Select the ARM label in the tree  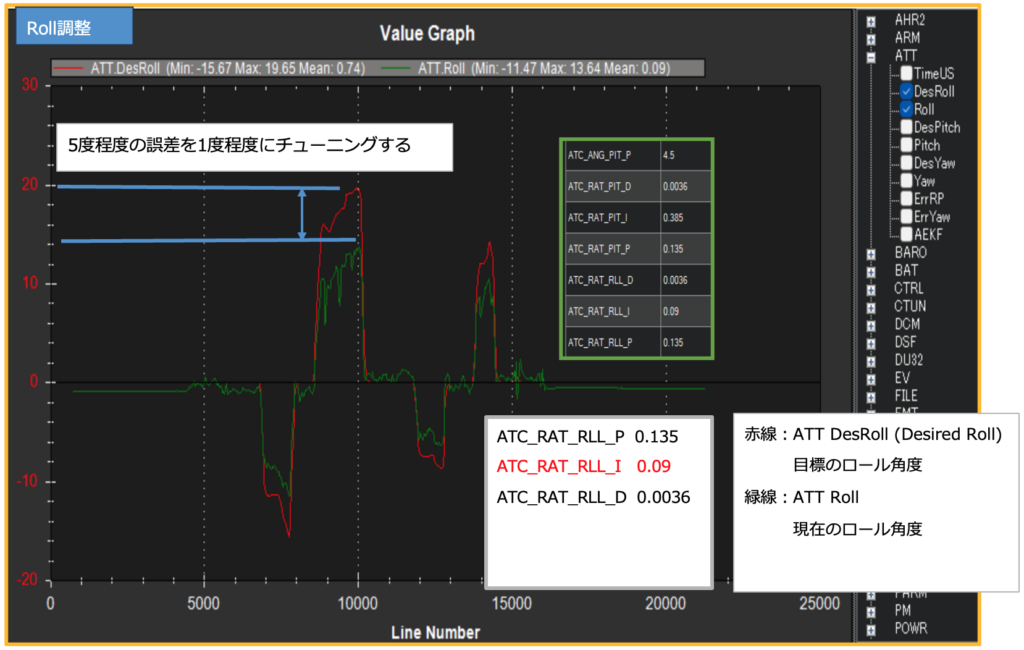tap(907, 38)
